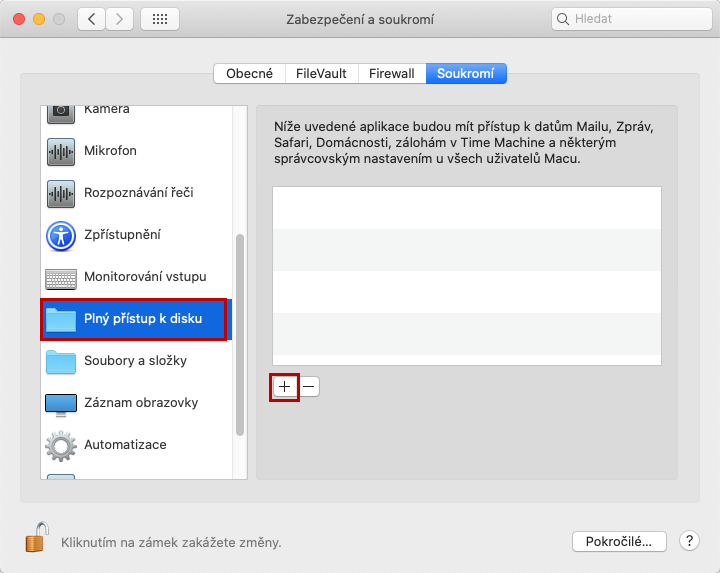Viewport: 720px width, 573px height.
Task: Show all preferences grid button
Action: (160, 19)
